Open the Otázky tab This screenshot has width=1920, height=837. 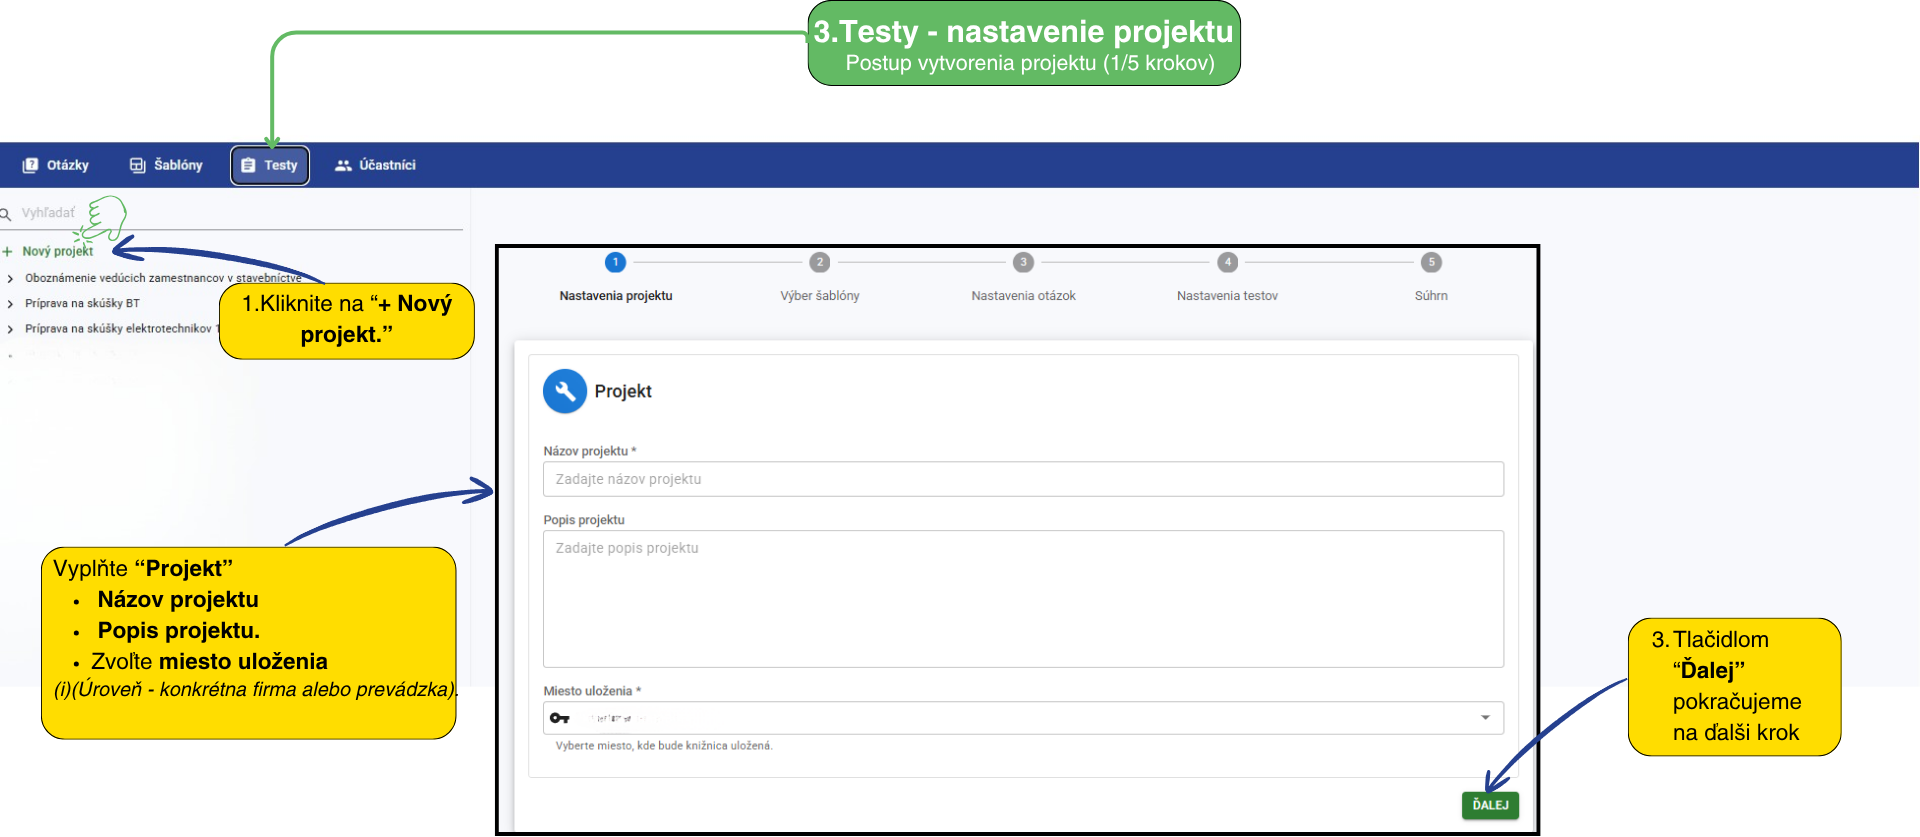(57, 165)
